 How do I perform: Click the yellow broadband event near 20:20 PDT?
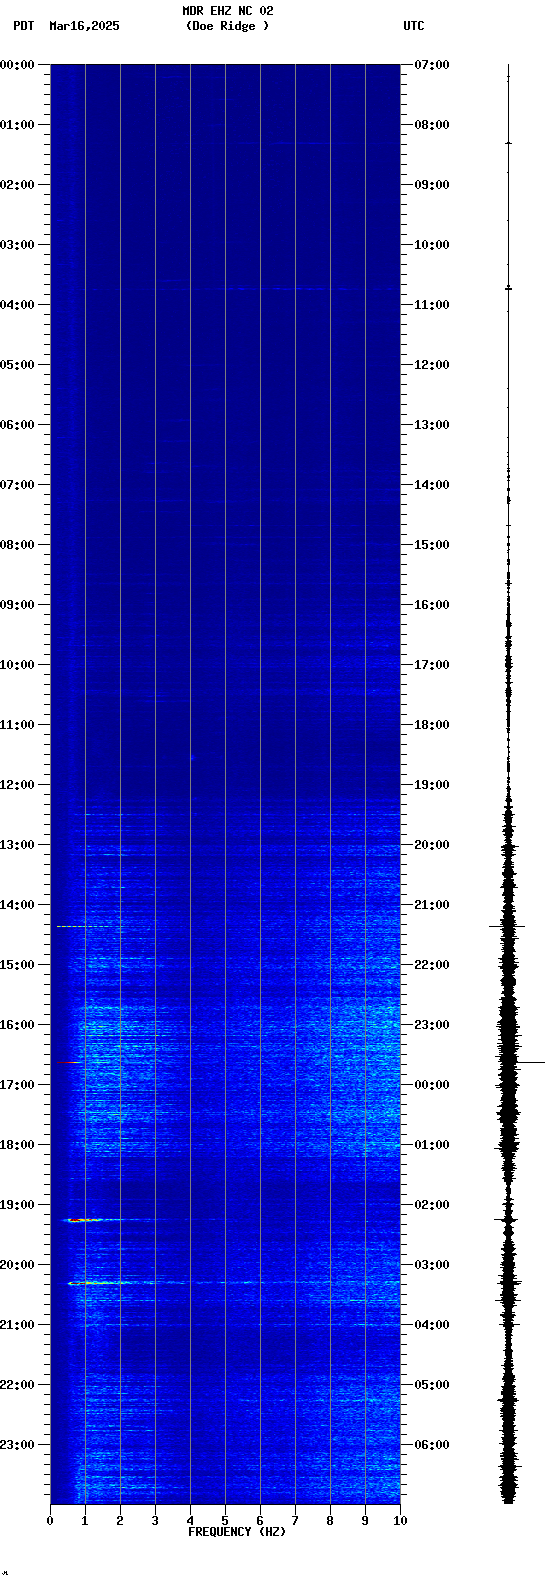pyautogui.click(x=98, y=1282)
